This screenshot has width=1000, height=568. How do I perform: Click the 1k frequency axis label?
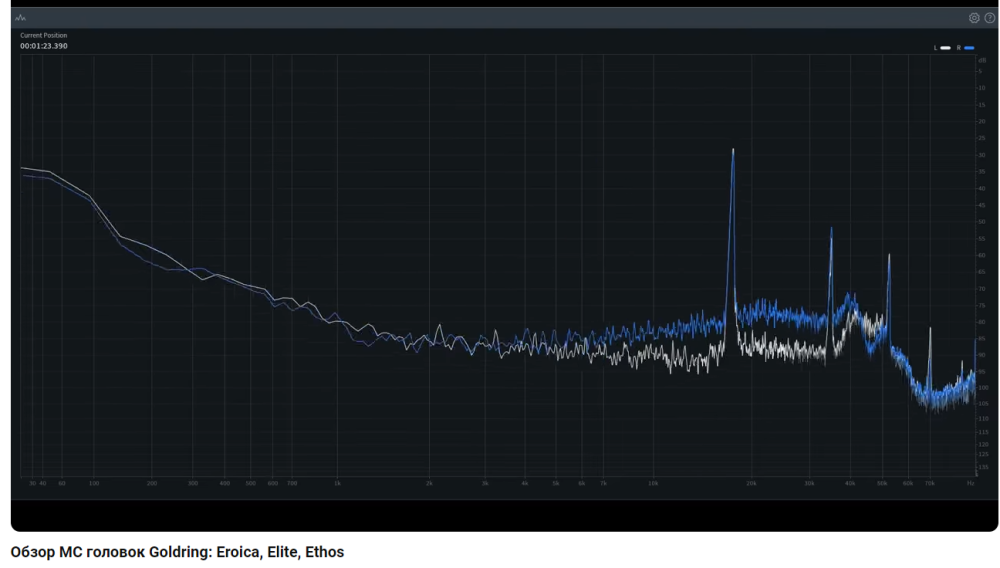[x=337, y=483]
